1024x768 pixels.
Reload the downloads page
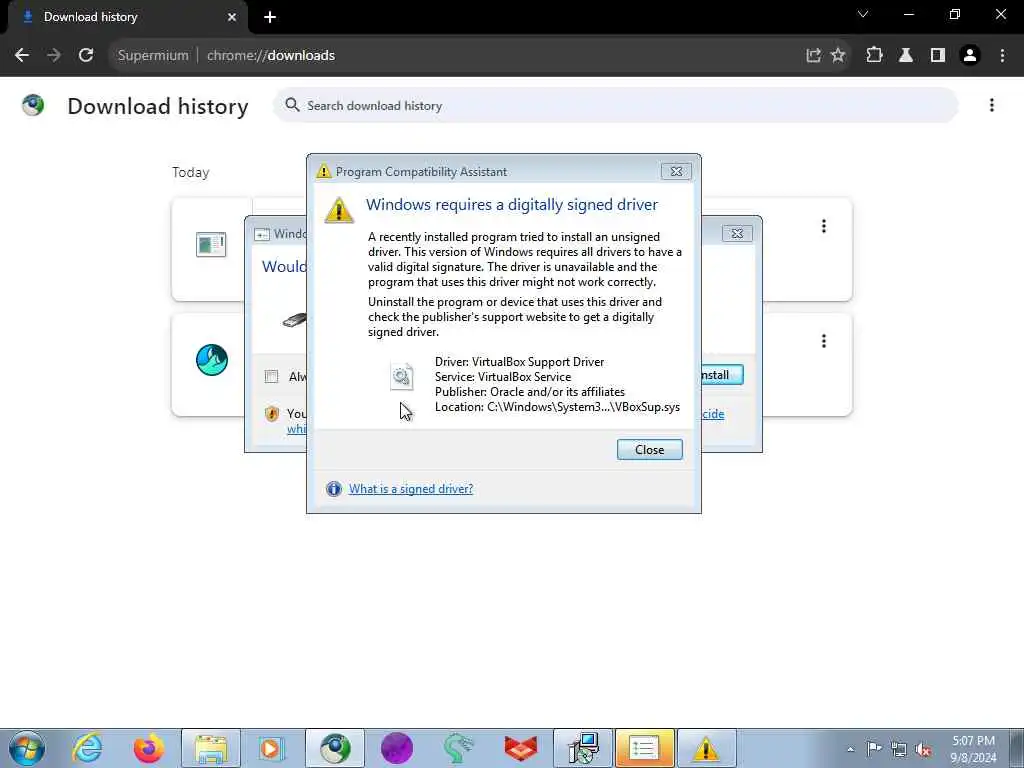click(x=86, y=56)
